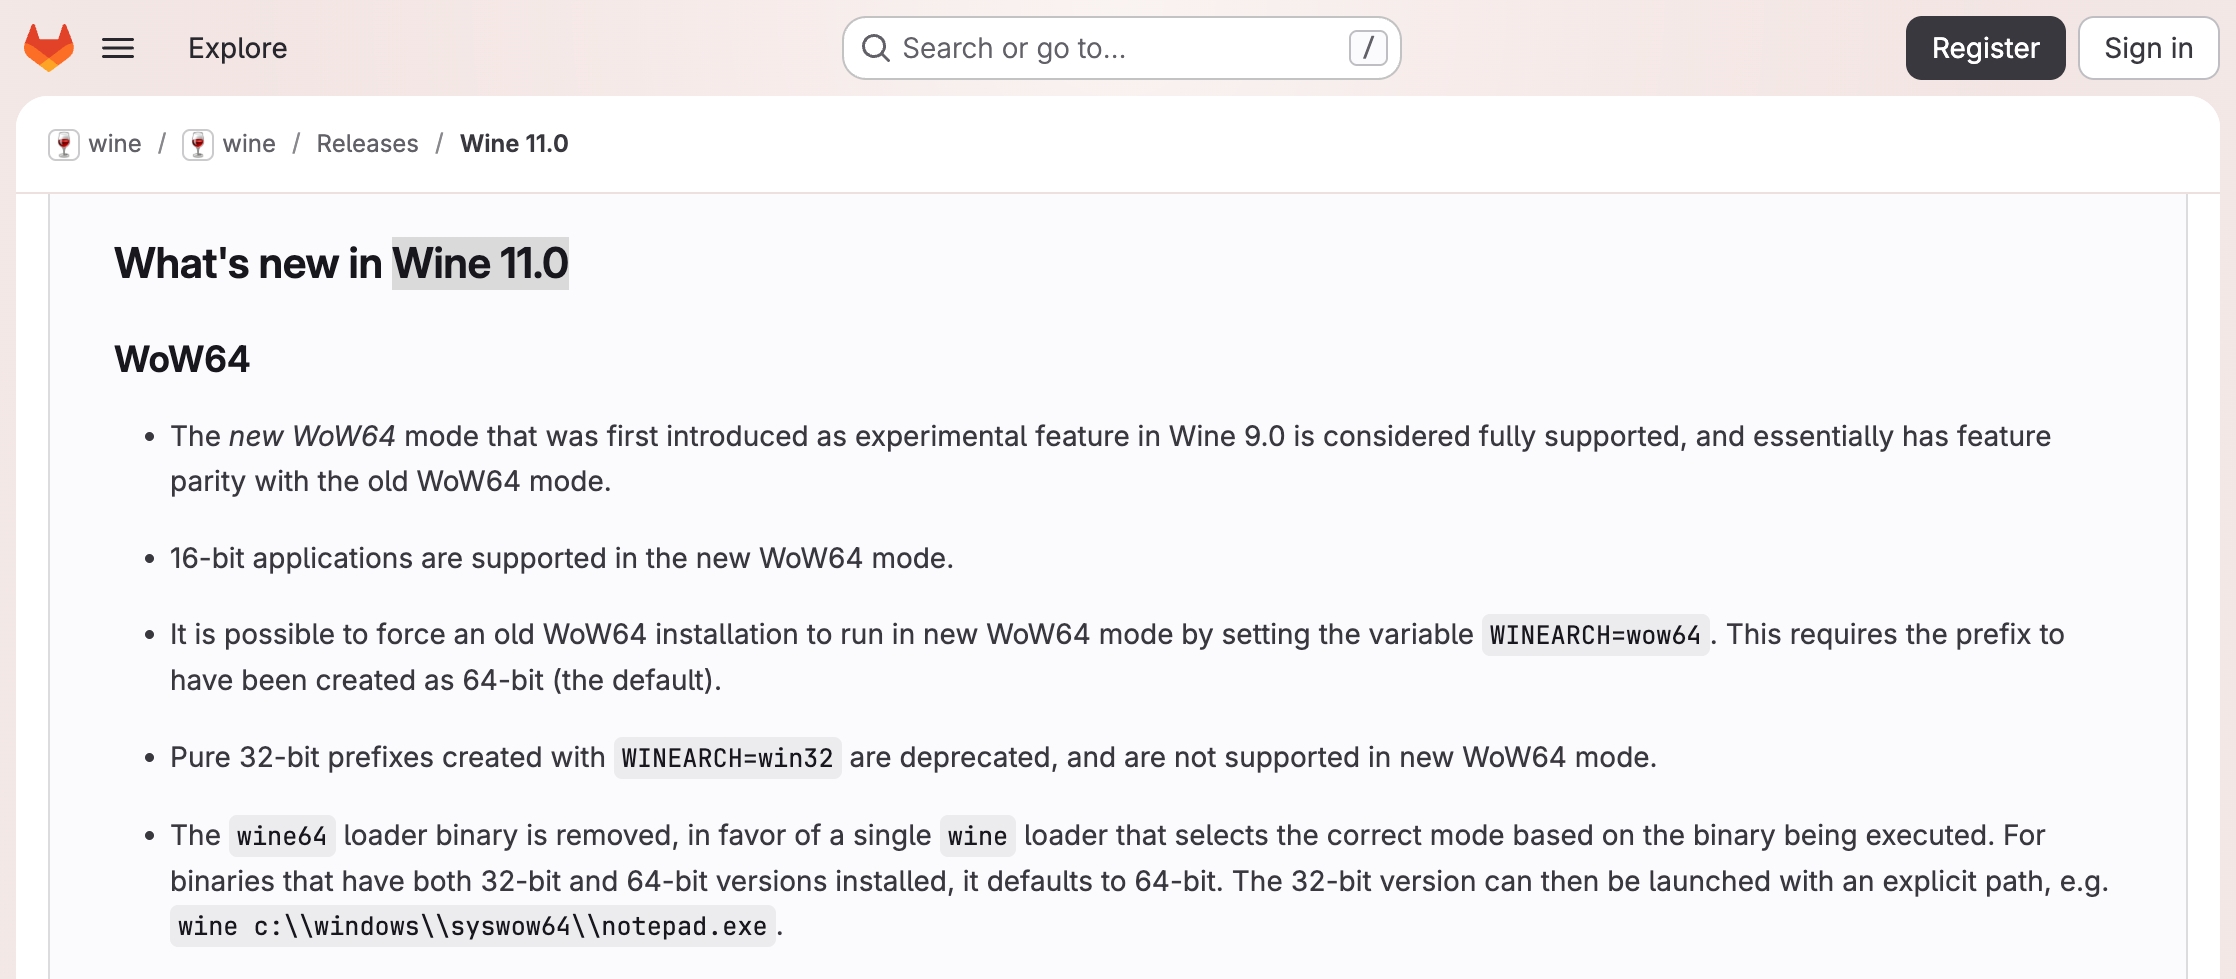Click the WINEARCH=wow64 code snippet
Screen dimensions: 2236x979
[x=1594, y=635]
